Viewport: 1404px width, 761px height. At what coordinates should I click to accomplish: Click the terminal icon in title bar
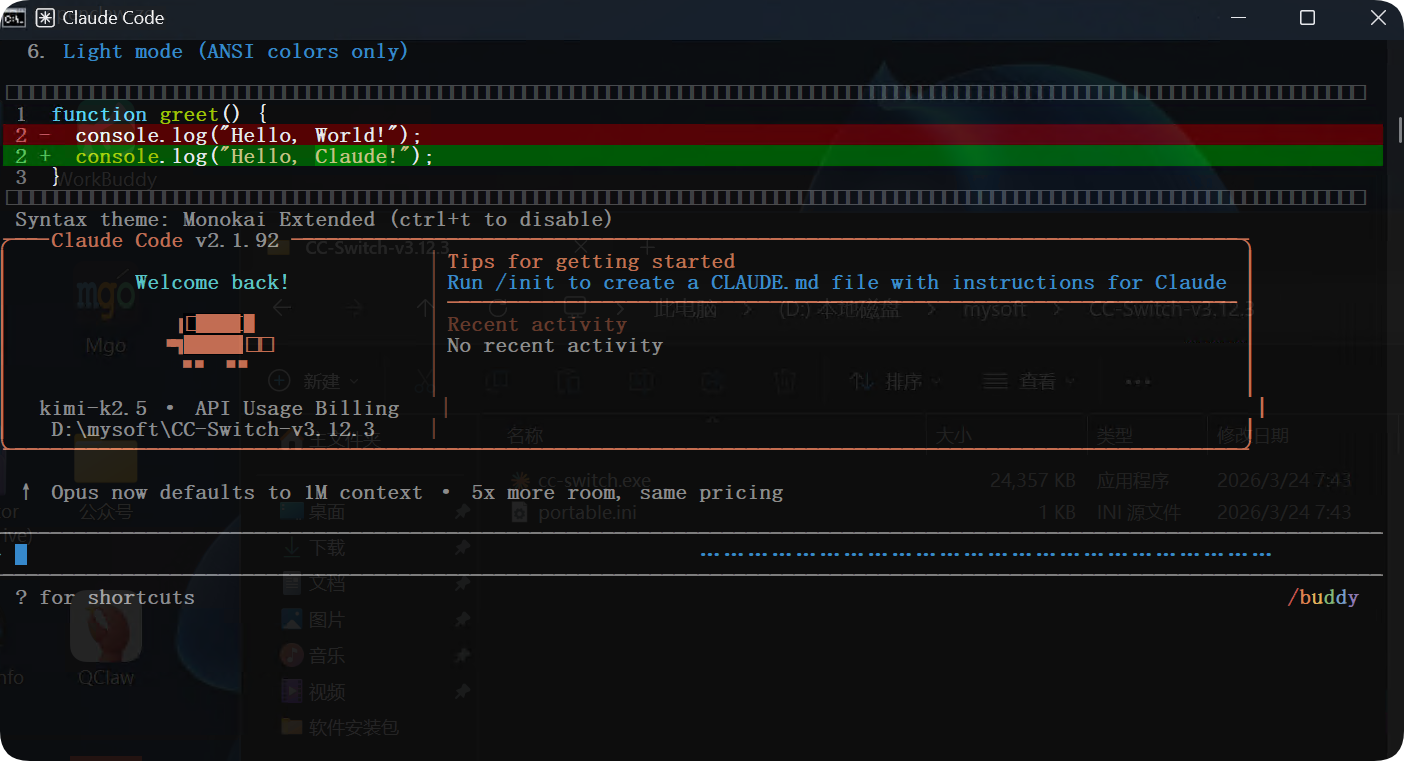[x=15, y=18]
